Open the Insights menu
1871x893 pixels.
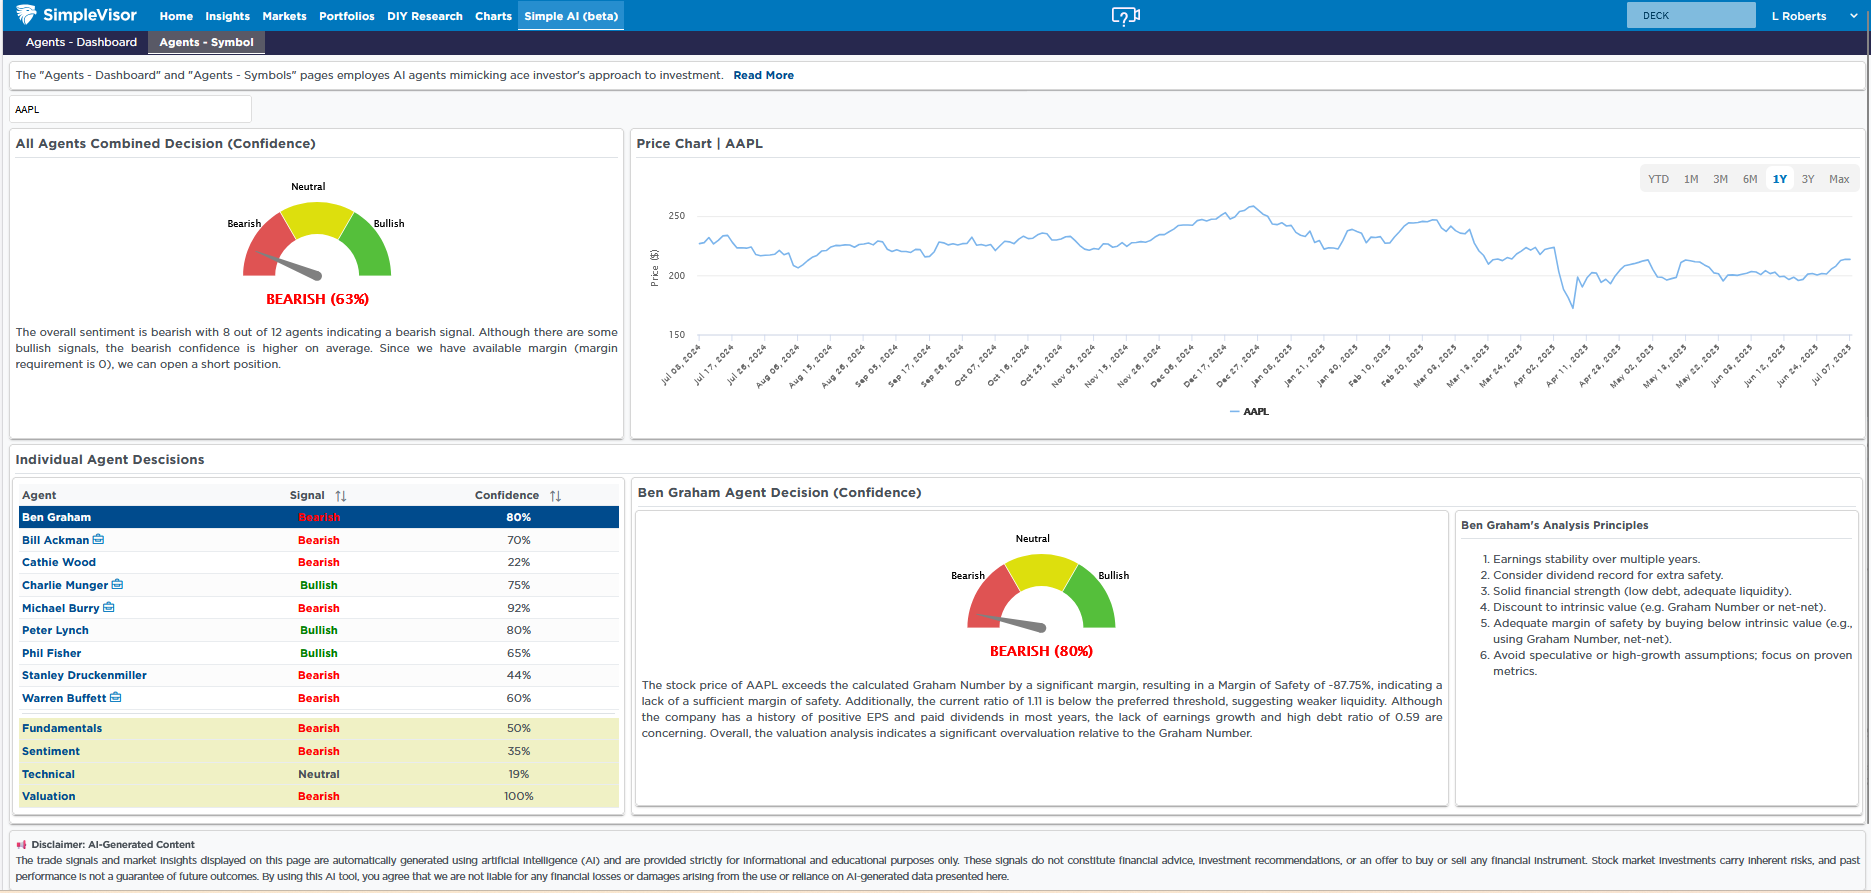pos(227,16)
